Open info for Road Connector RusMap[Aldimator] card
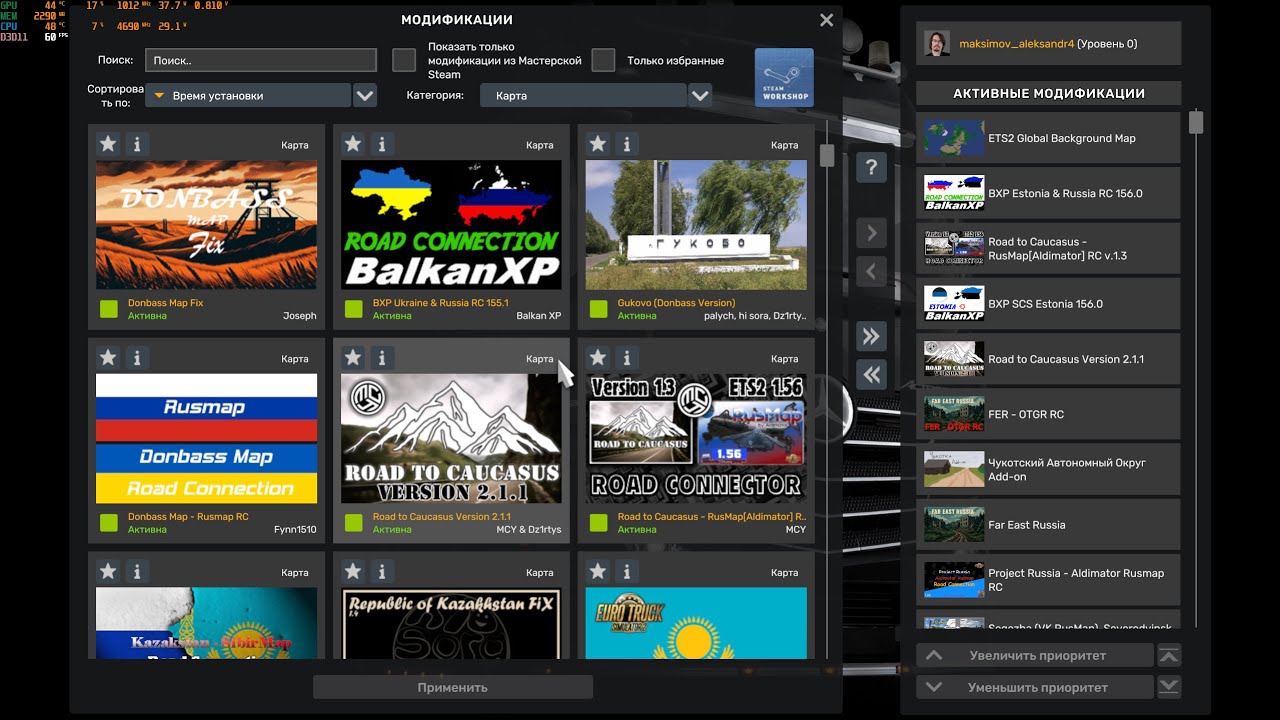1280x720 pixels. 627,357
